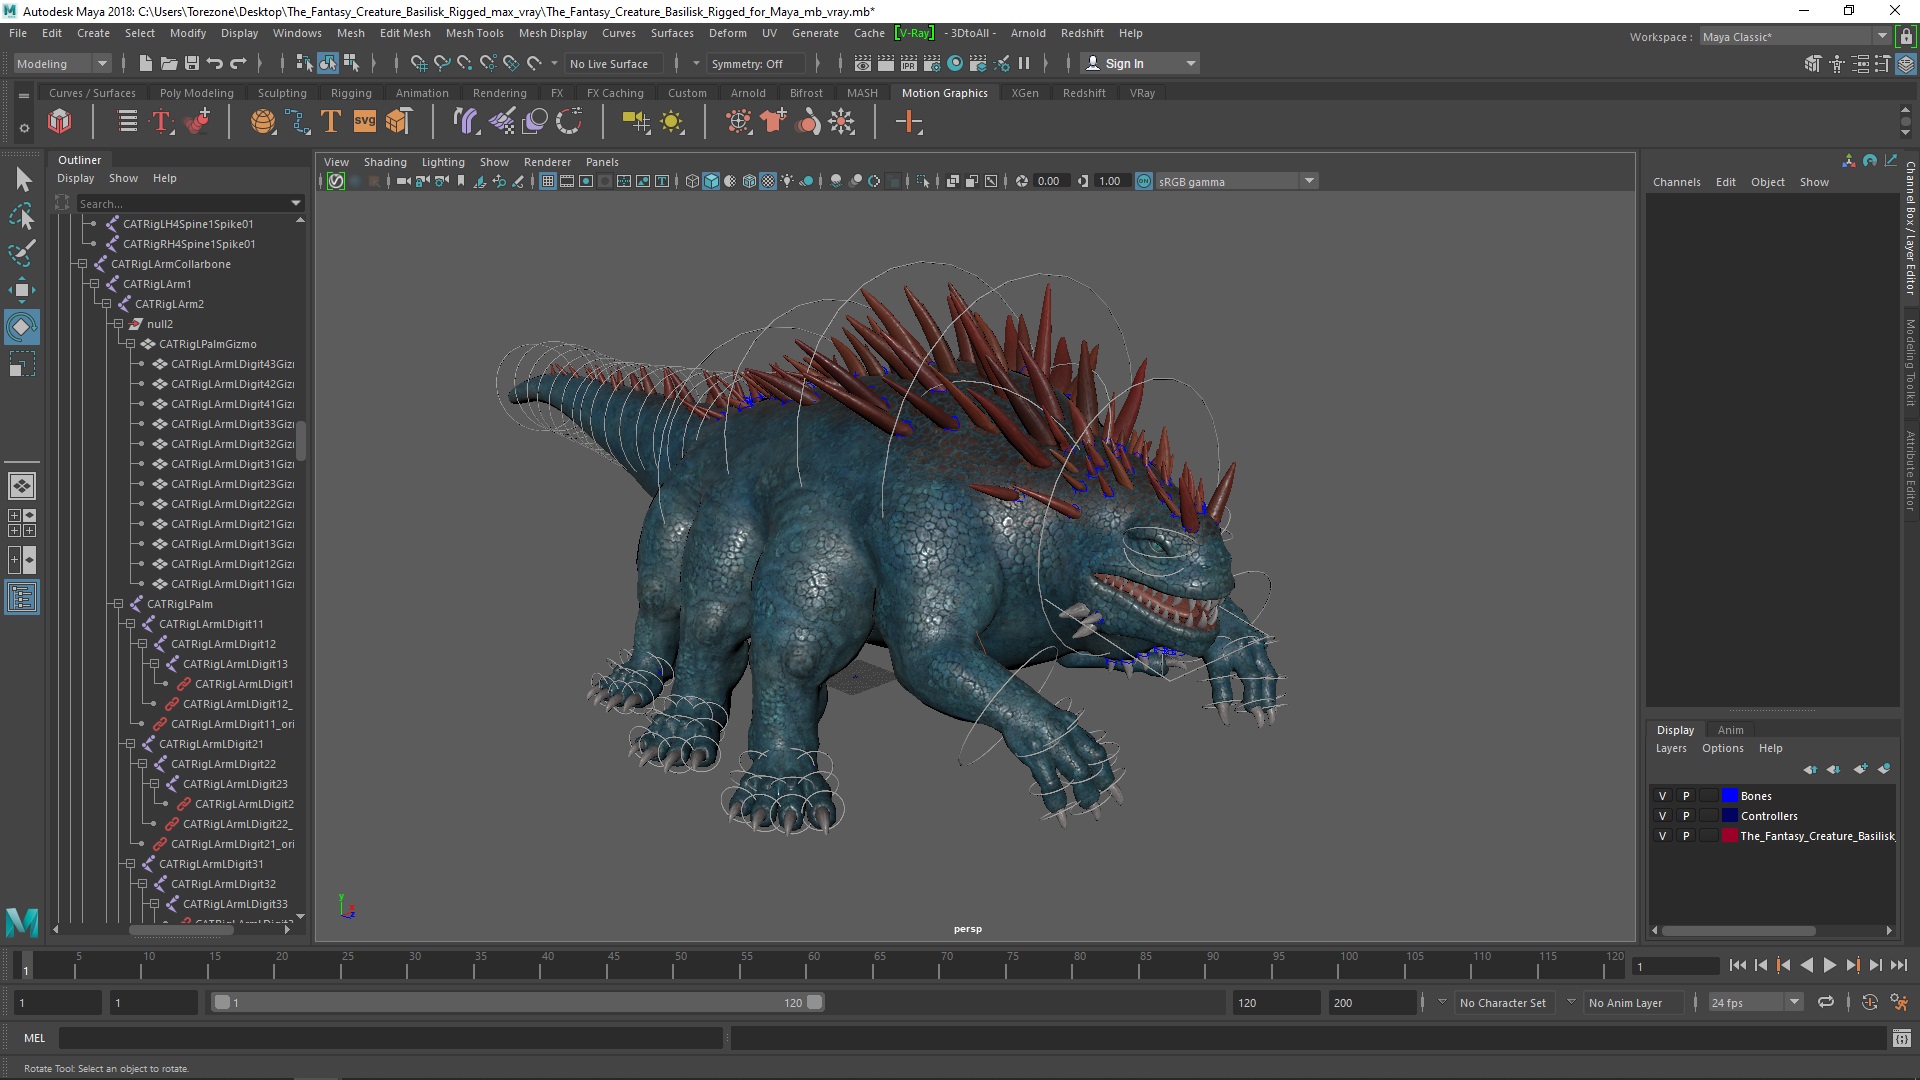Pick the Paint selection tool

click(x=21, y=253)
